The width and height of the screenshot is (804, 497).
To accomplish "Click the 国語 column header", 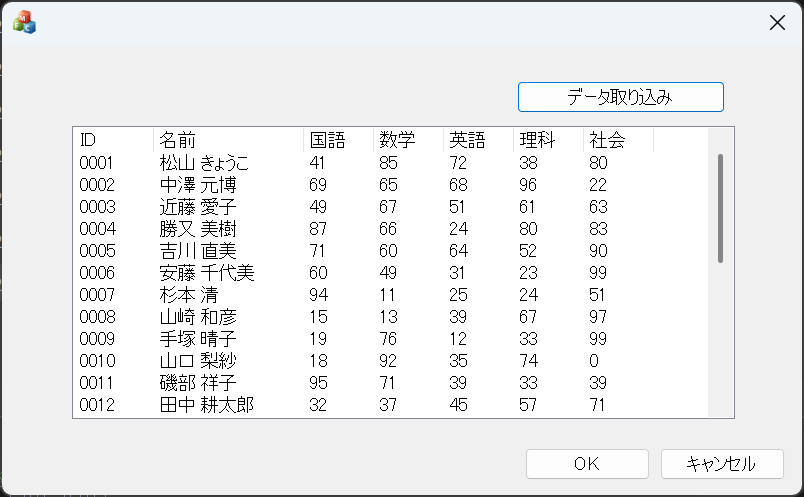I will (x=338, y=140).
